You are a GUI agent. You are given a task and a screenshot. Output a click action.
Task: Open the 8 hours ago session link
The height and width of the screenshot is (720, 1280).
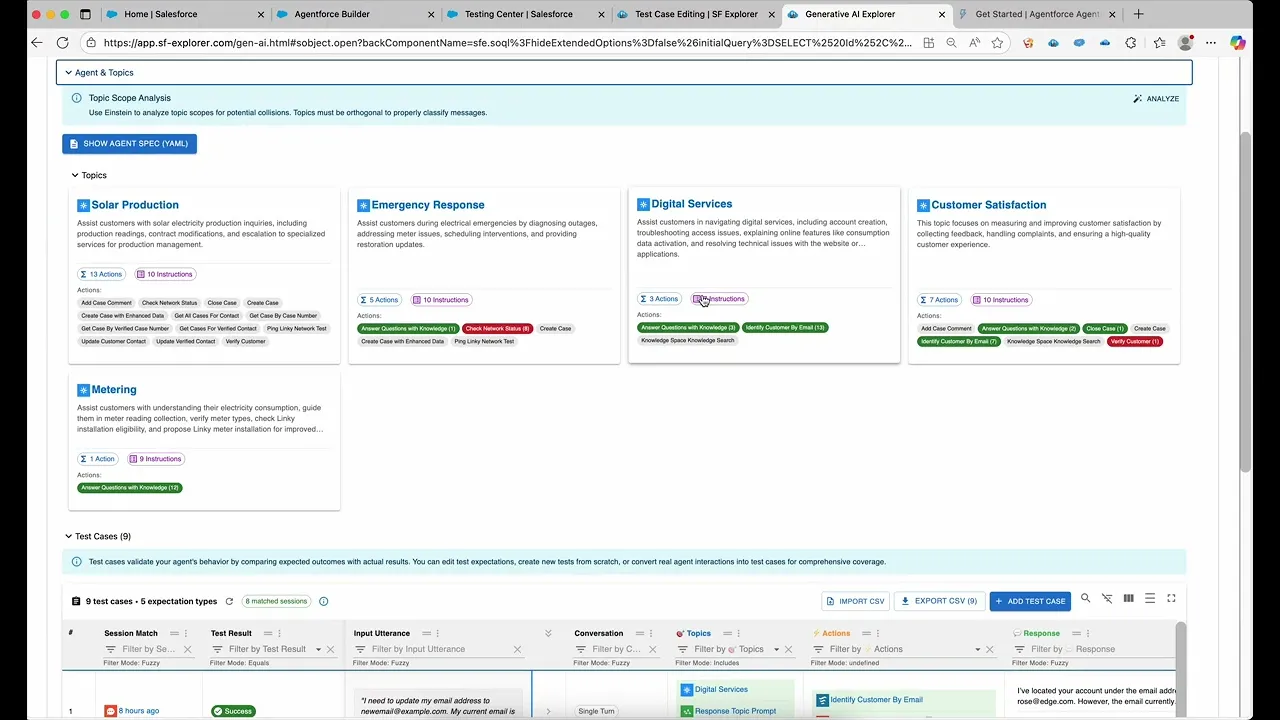pyautogui.click(x=139, y=711)
